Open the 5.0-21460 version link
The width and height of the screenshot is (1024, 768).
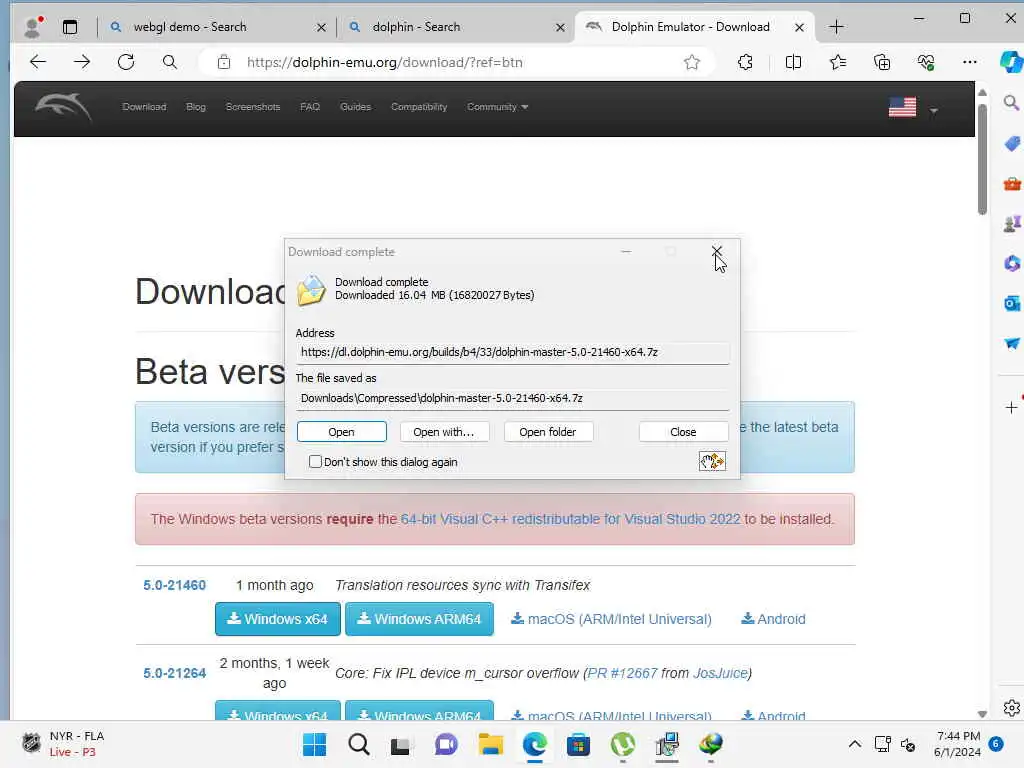pos(174,585)
